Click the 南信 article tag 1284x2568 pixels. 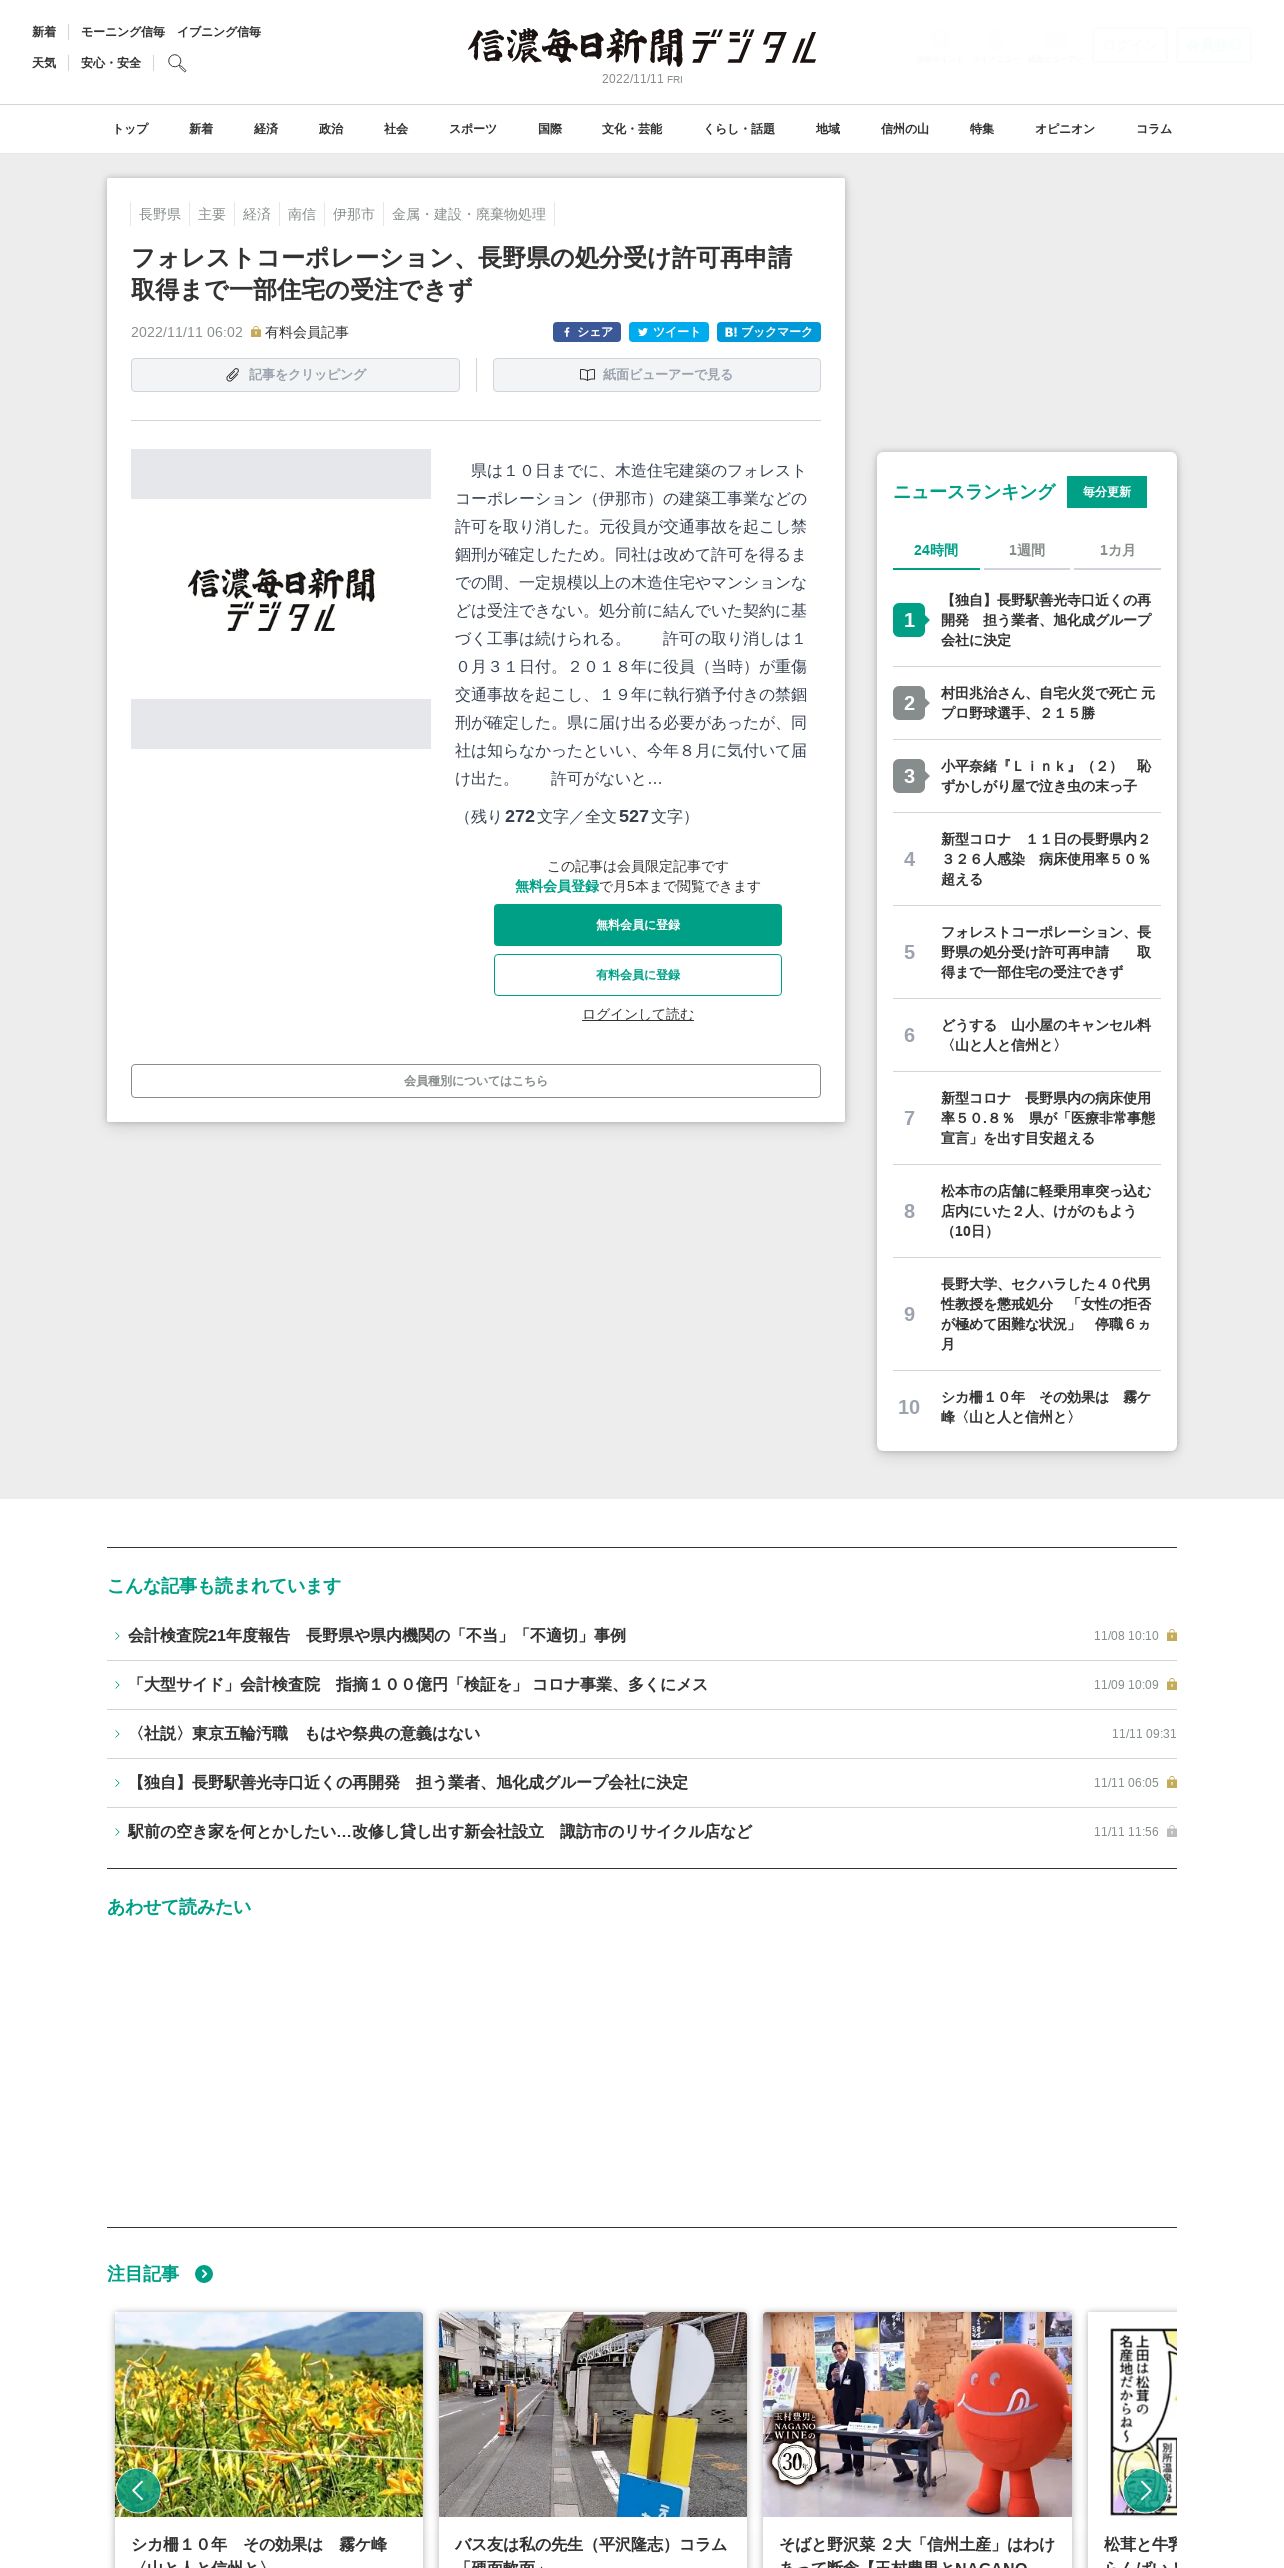302,214
